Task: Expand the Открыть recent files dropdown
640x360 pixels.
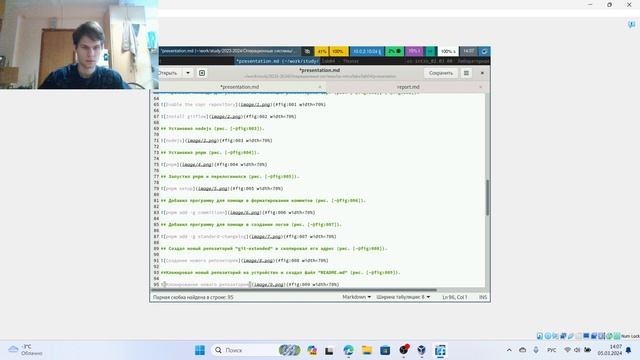Action: click(188, 73)
